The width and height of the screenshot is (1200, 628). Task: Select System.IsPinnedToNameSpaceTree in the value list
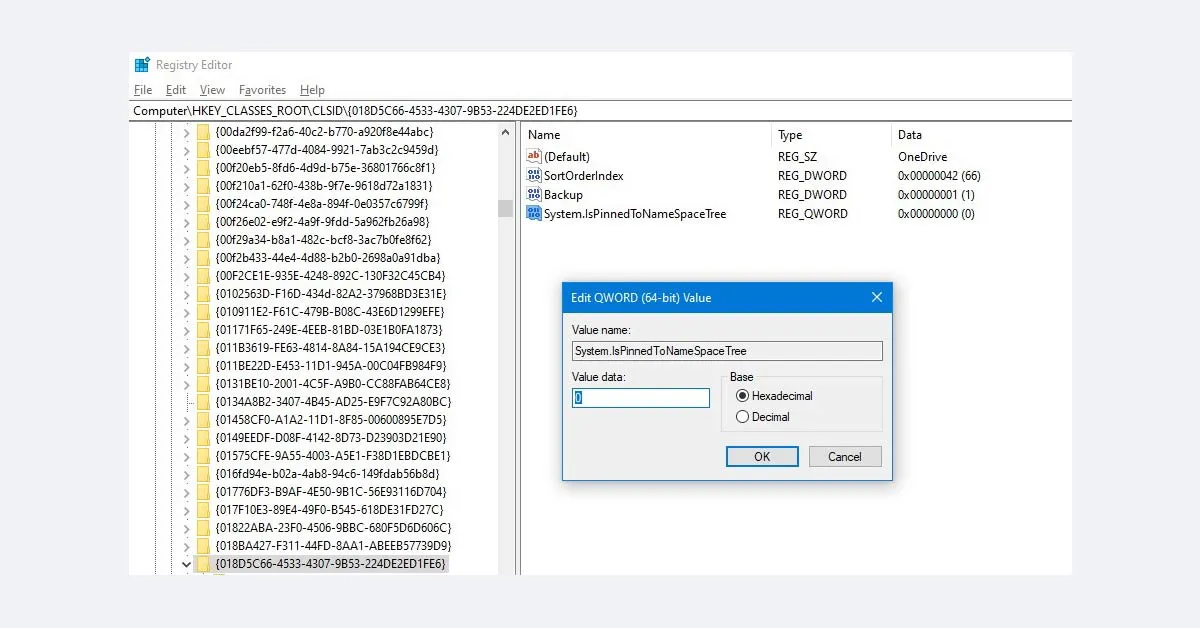pyautogui.click(x=635, y=214)
